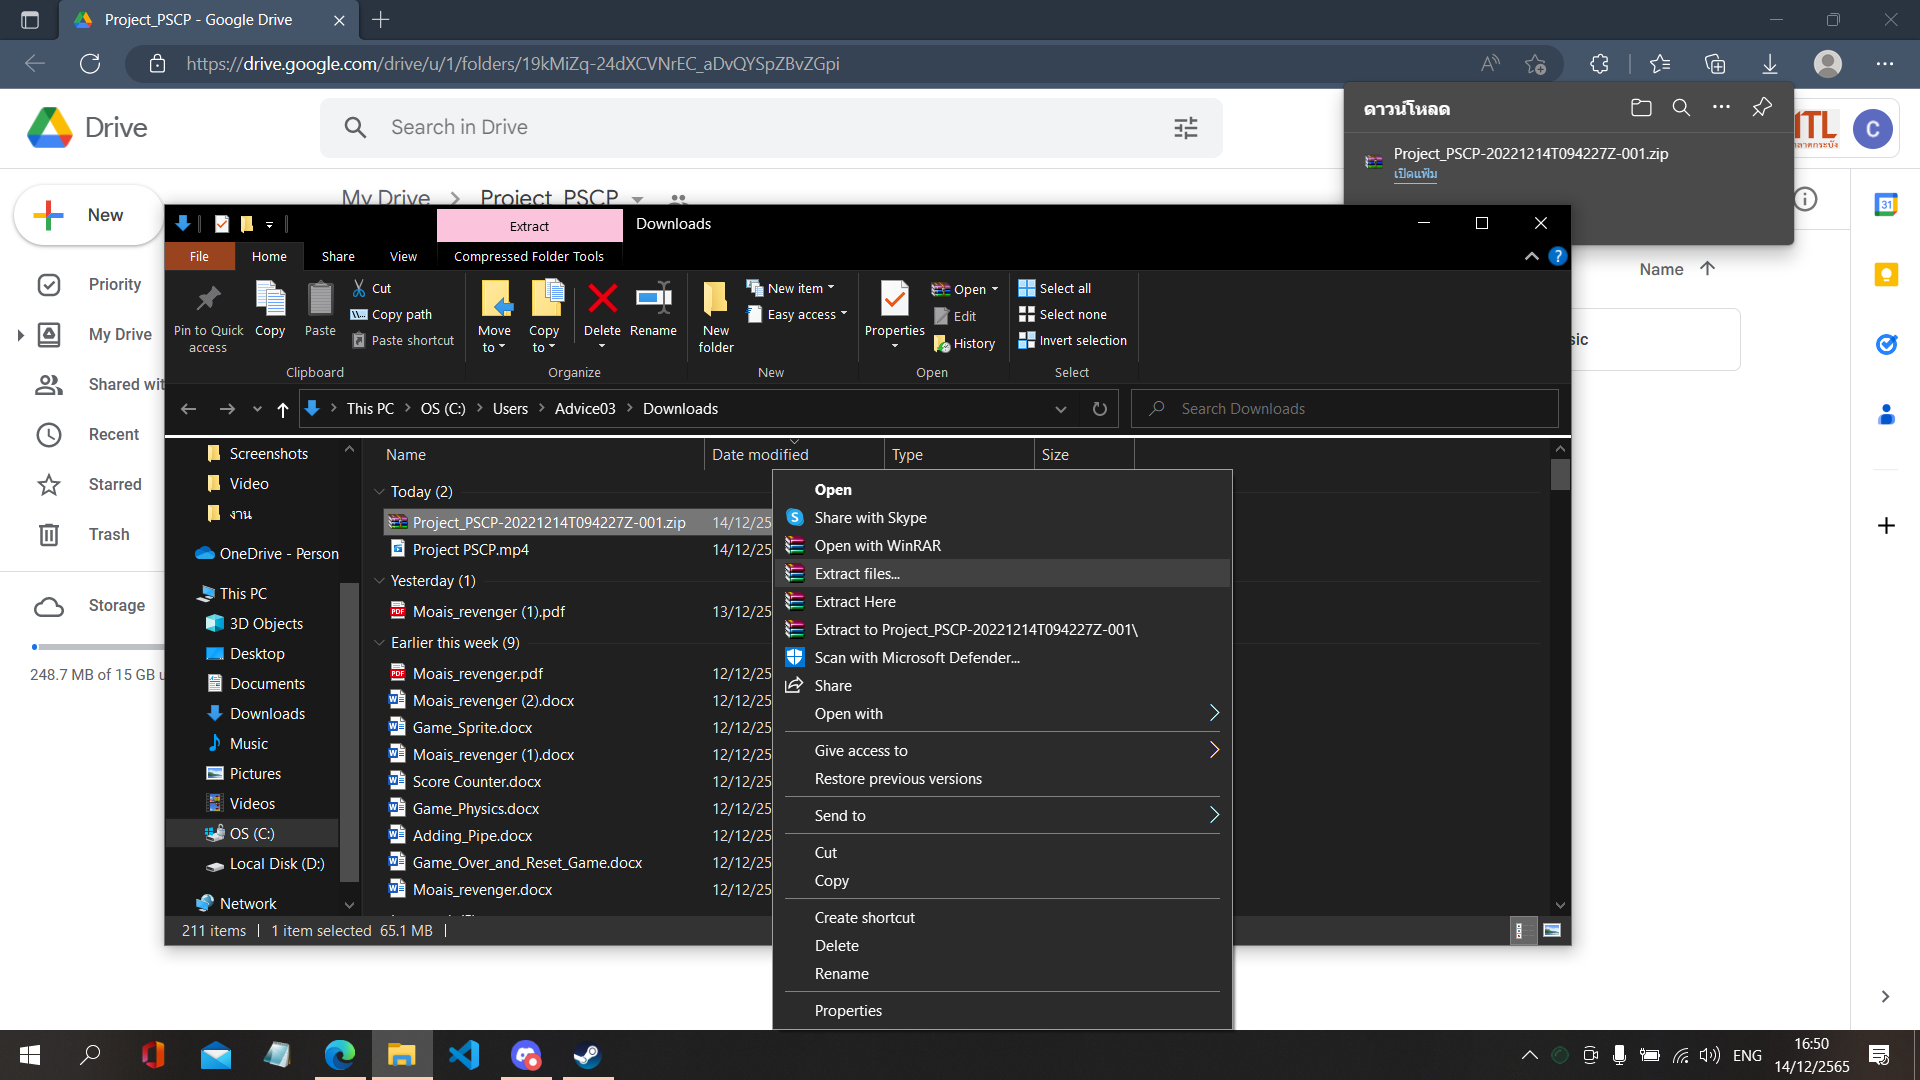The height and width of the screenshot is (1080, 1920).
Task: Click the Properties checkmark icon
Action: (894, 300)
